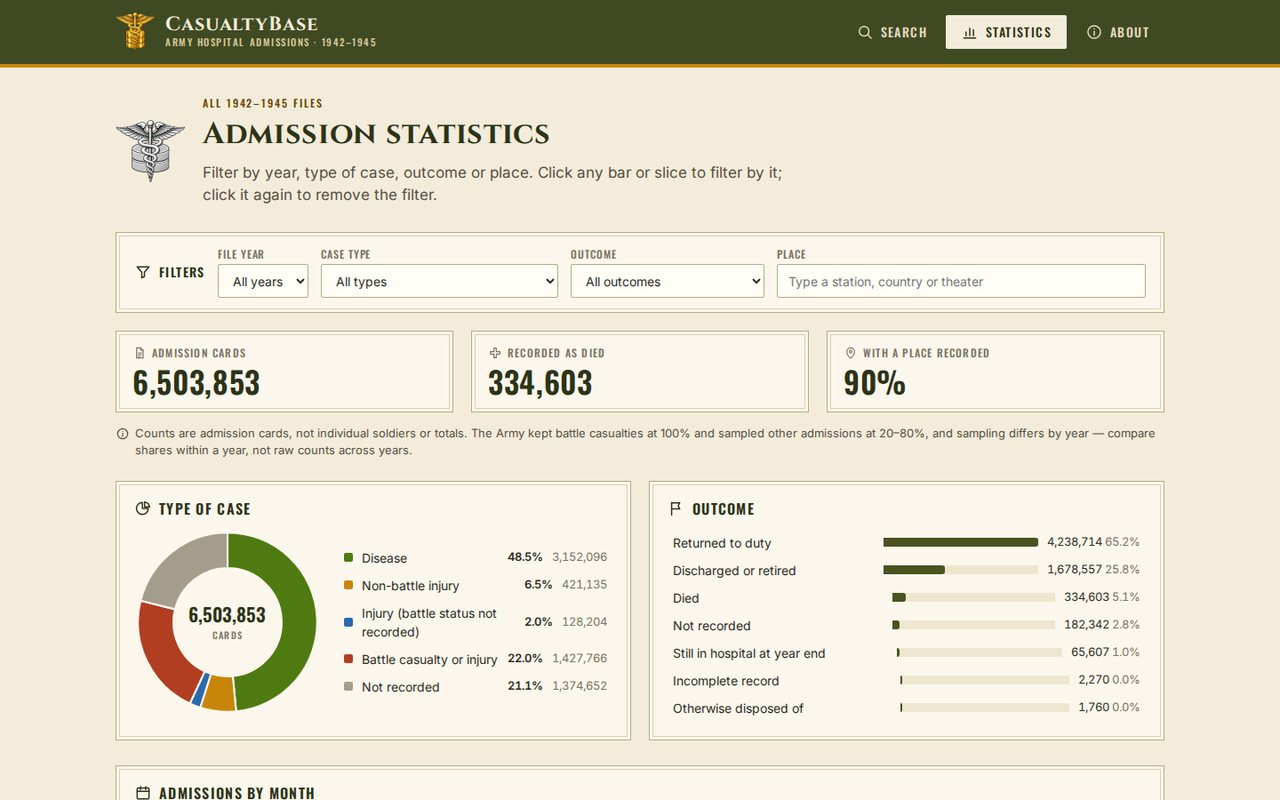Click the orange Non-battle injury legend swatch

348,585
